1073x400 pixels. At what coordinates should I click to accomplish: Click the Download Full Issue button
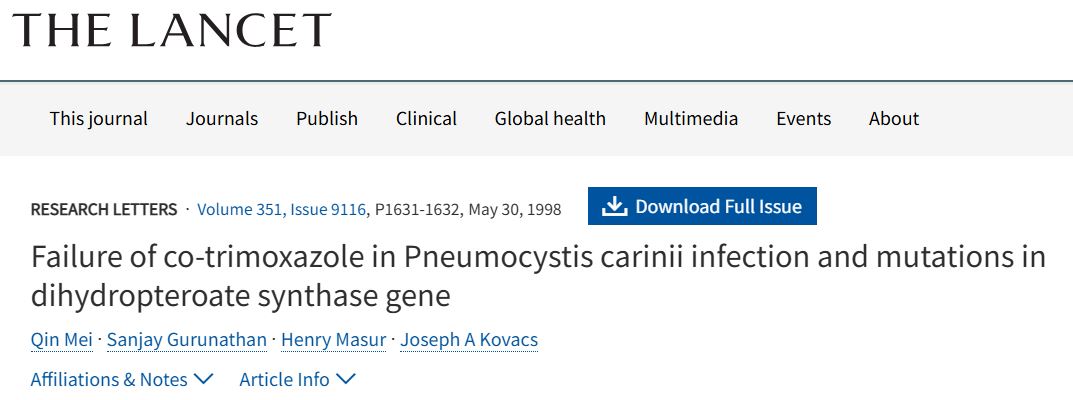[x=702, y=207]
